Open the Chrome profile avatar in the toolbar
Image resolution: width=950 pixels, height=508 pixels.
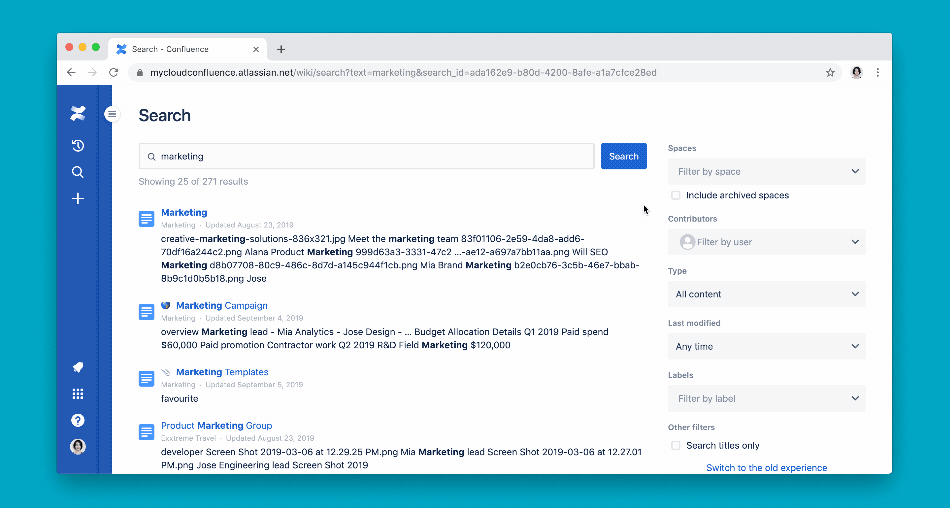coord(857,73)
